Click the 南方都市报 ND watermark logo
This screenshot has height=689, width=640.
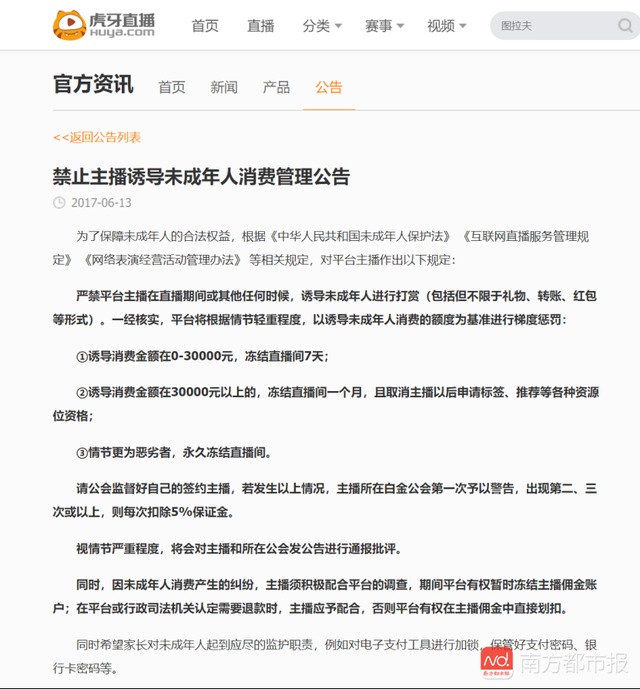497,662
